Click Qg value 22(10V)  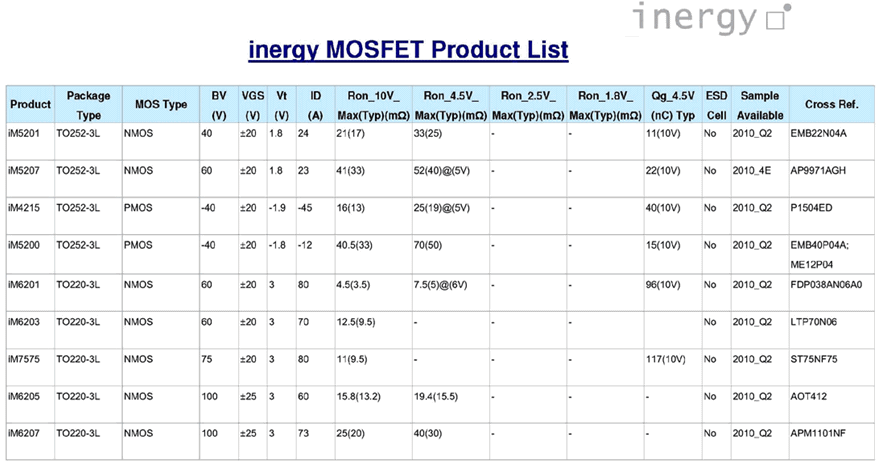(x=663, y=171)
